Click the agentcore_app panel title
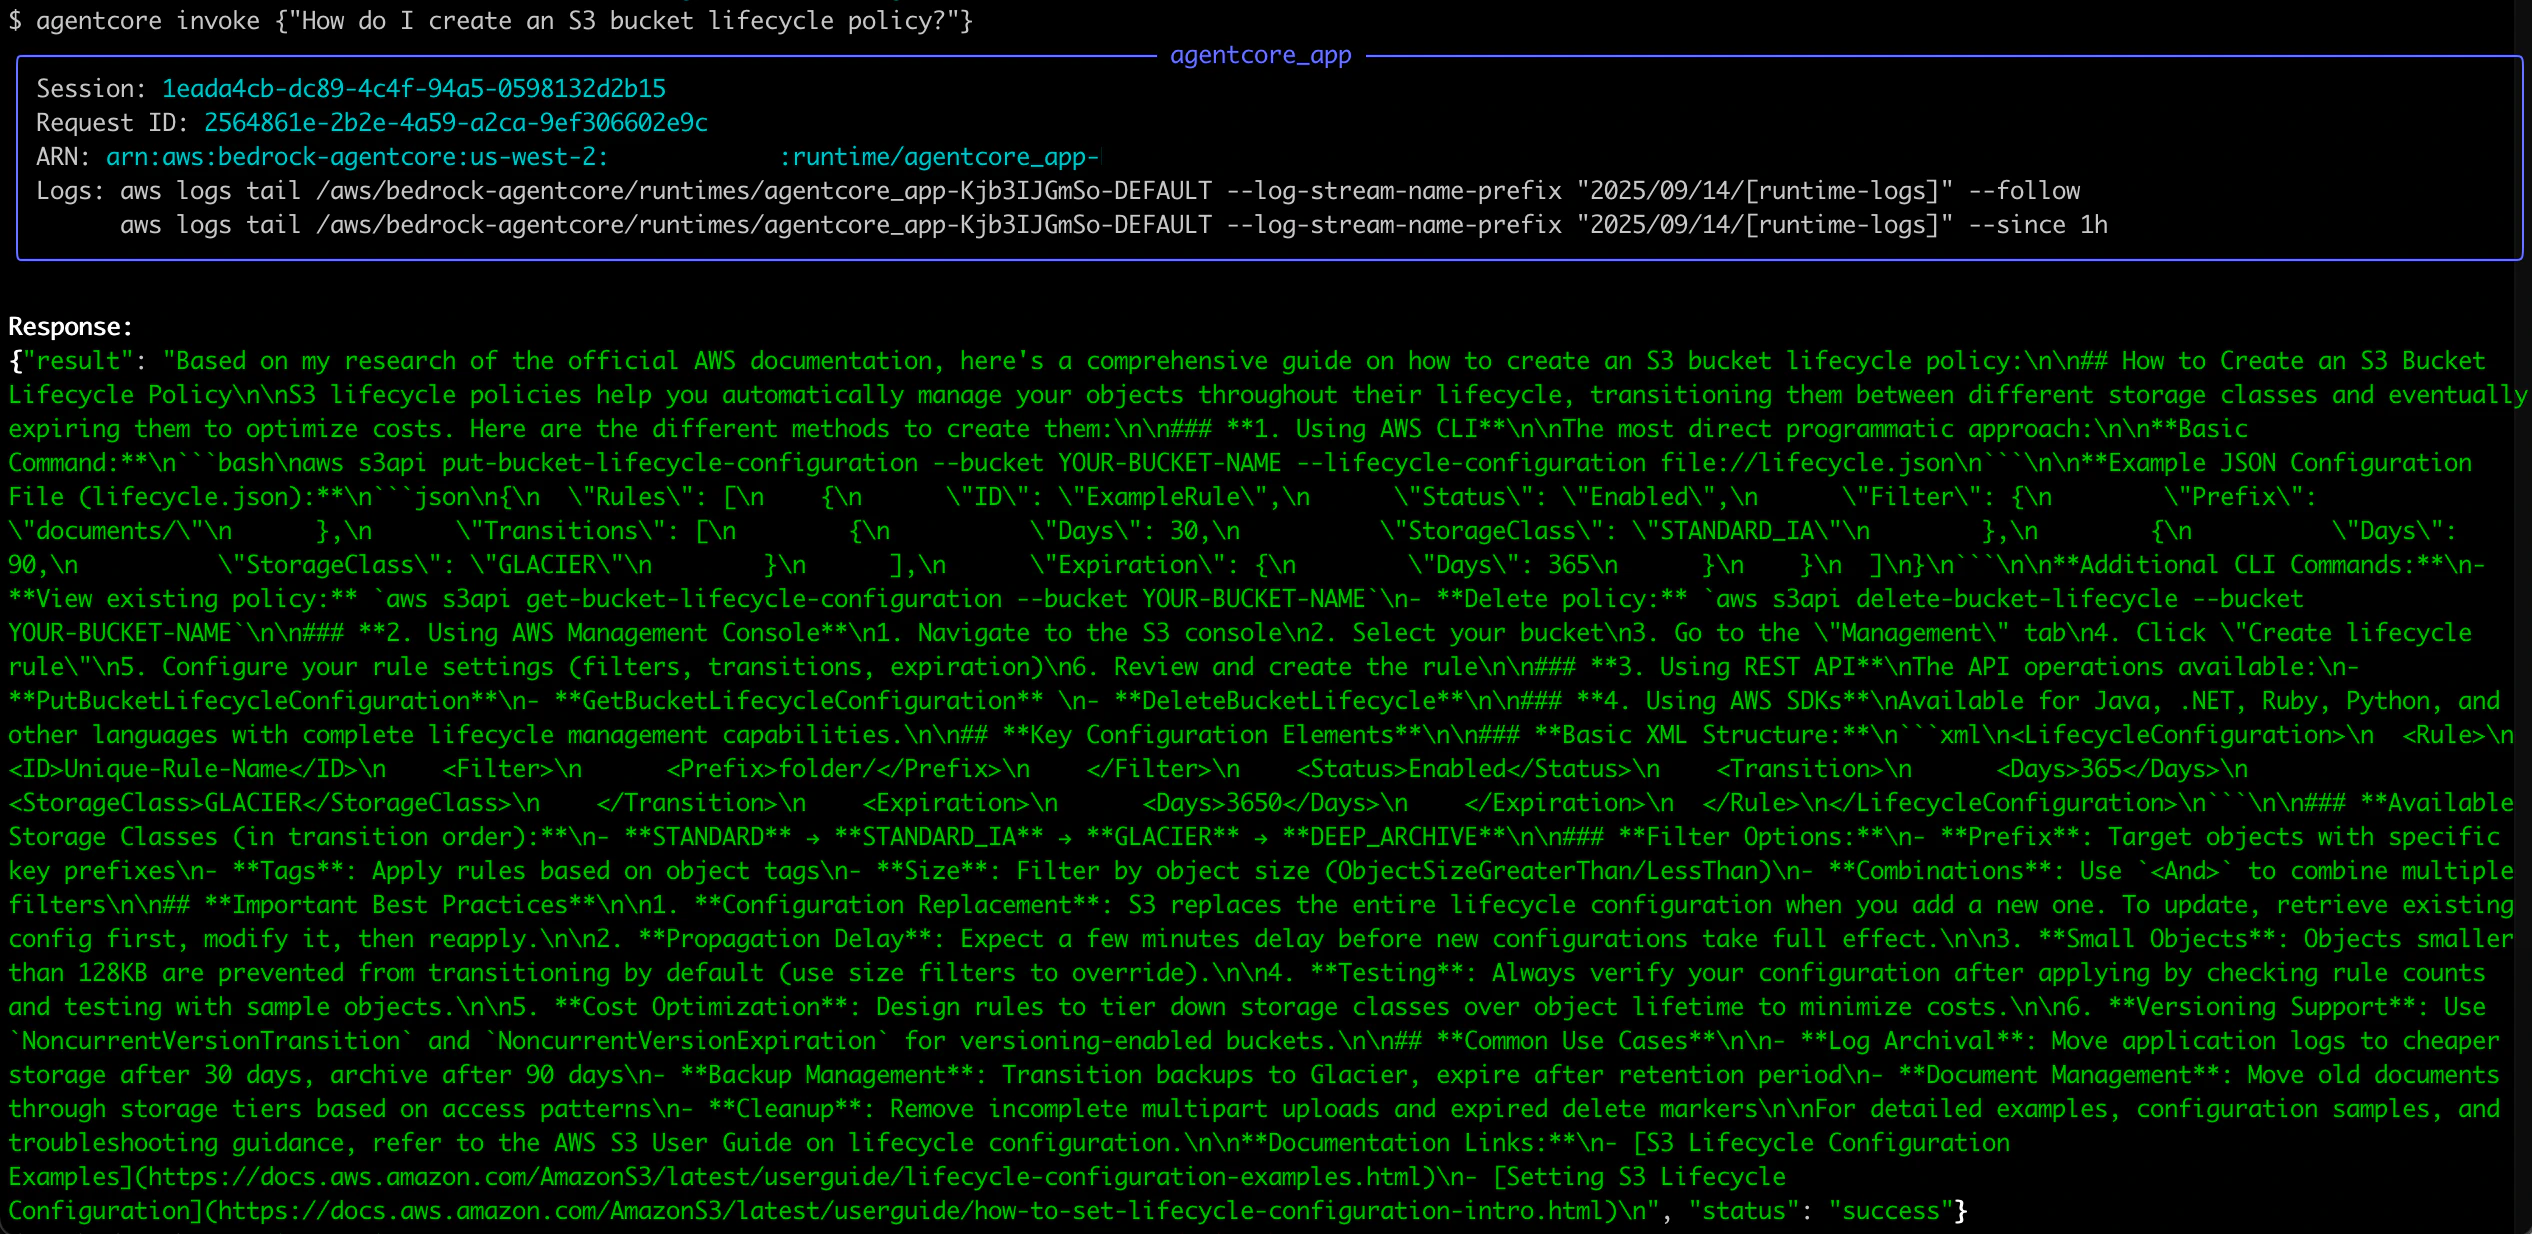 1260,55
